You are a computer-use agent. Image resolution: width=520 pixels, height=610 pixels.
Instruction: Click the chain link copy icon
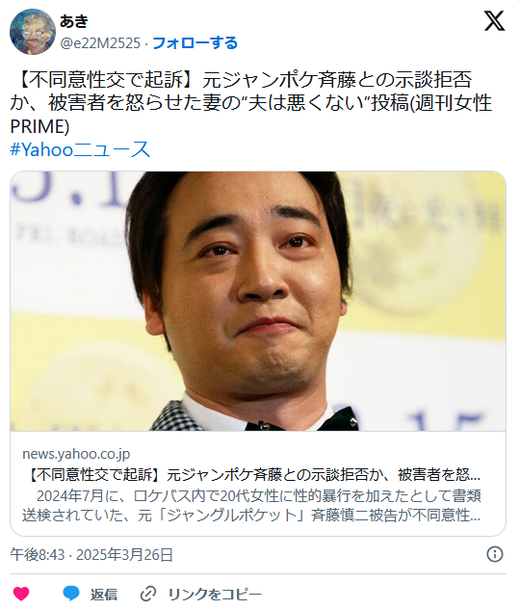(148, 594)
